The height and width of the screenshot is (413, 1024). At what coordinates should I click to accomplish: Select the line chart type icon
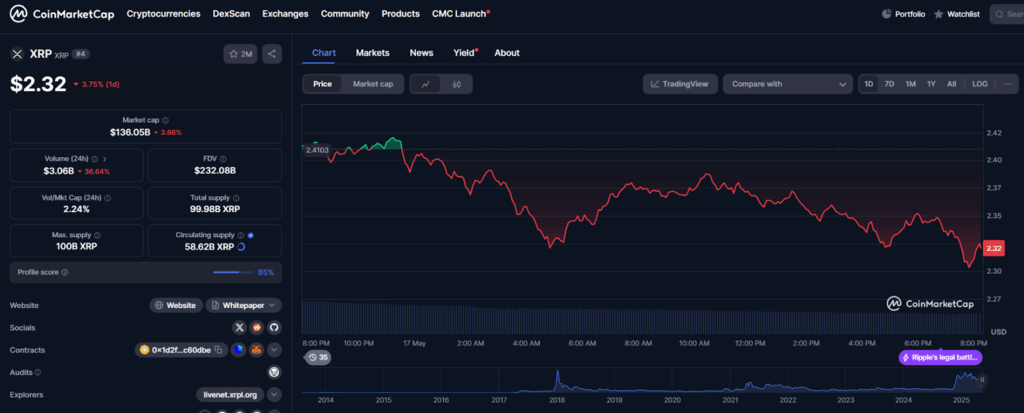(426, 84)
